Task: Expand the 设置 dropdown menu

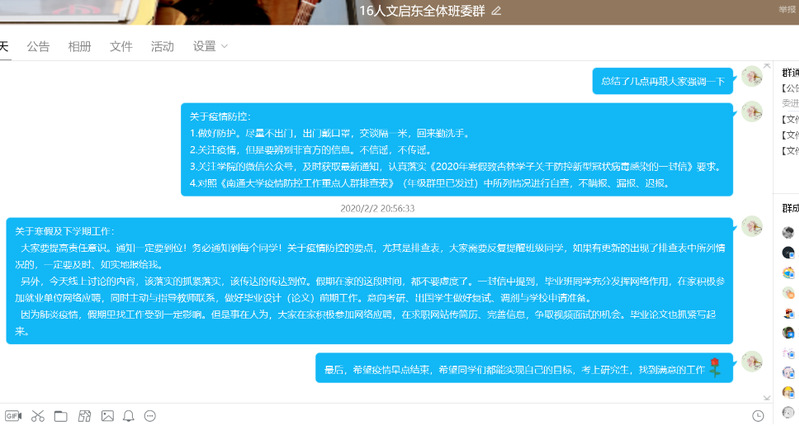Action: coord(211,46)
